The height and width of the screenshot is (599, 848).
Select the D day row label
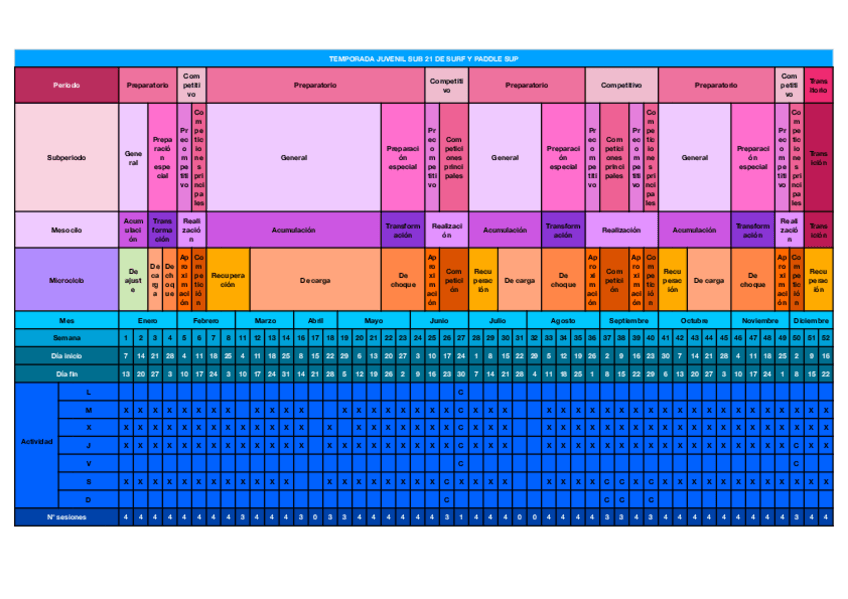click(89, 499)
